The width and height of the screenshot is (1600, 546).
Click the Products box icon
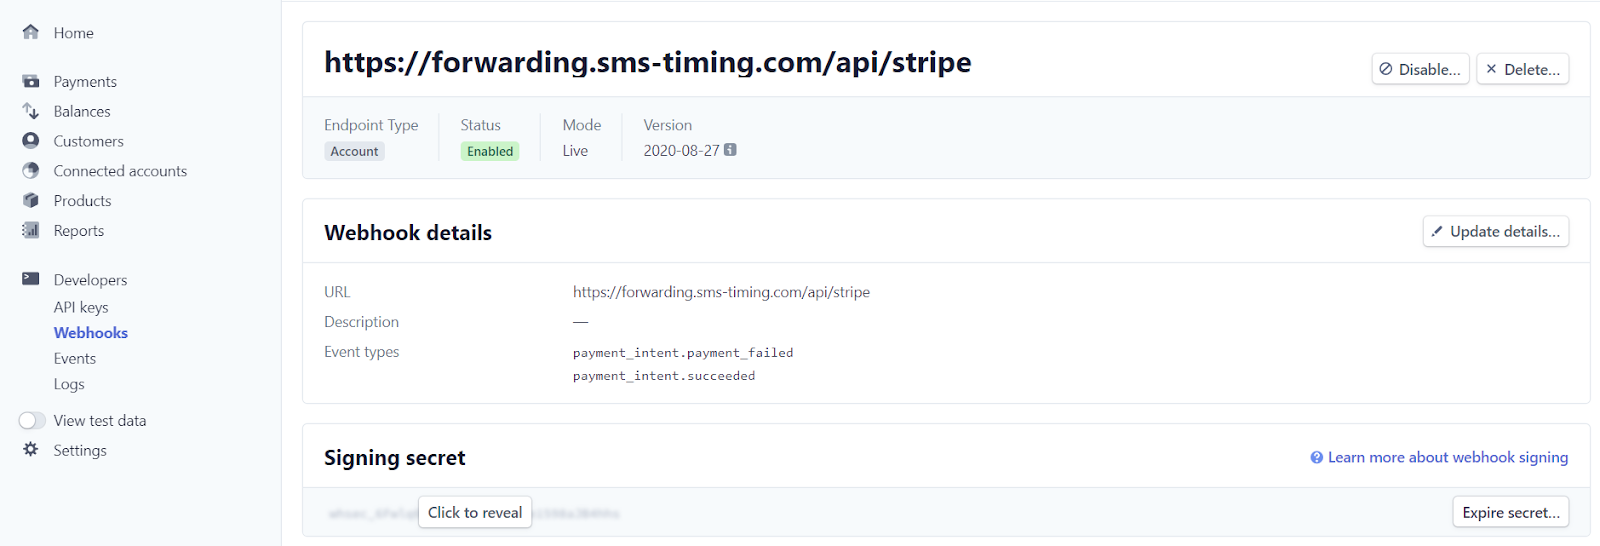click(x=31, y=200)
